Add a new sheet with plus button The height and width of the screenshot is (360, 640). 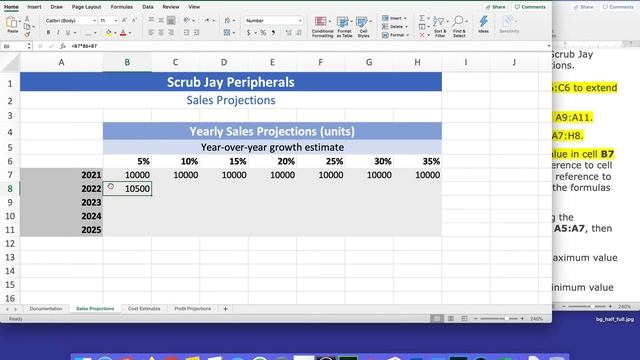click(x=225, y=309)
